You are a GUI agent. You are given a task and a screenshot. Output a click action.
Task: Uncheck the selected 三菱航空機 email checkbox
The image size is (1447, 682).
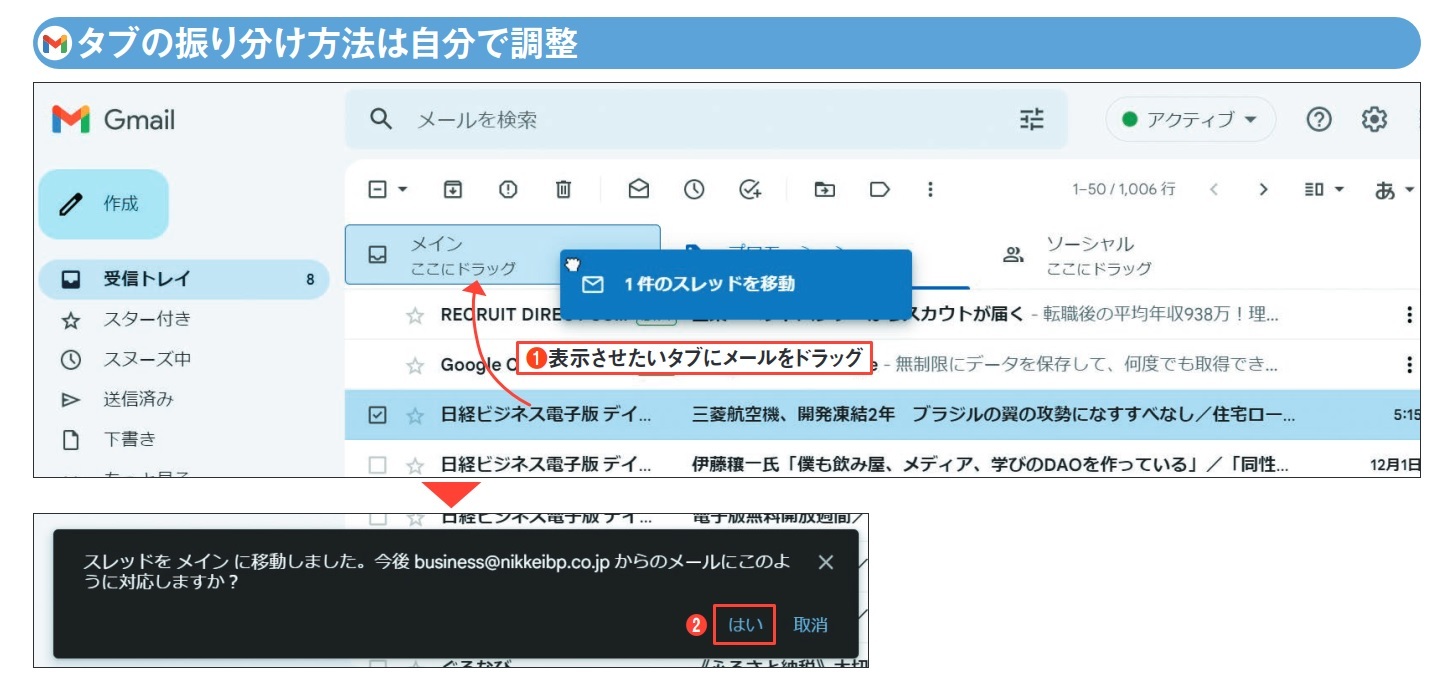pos(377,415)
